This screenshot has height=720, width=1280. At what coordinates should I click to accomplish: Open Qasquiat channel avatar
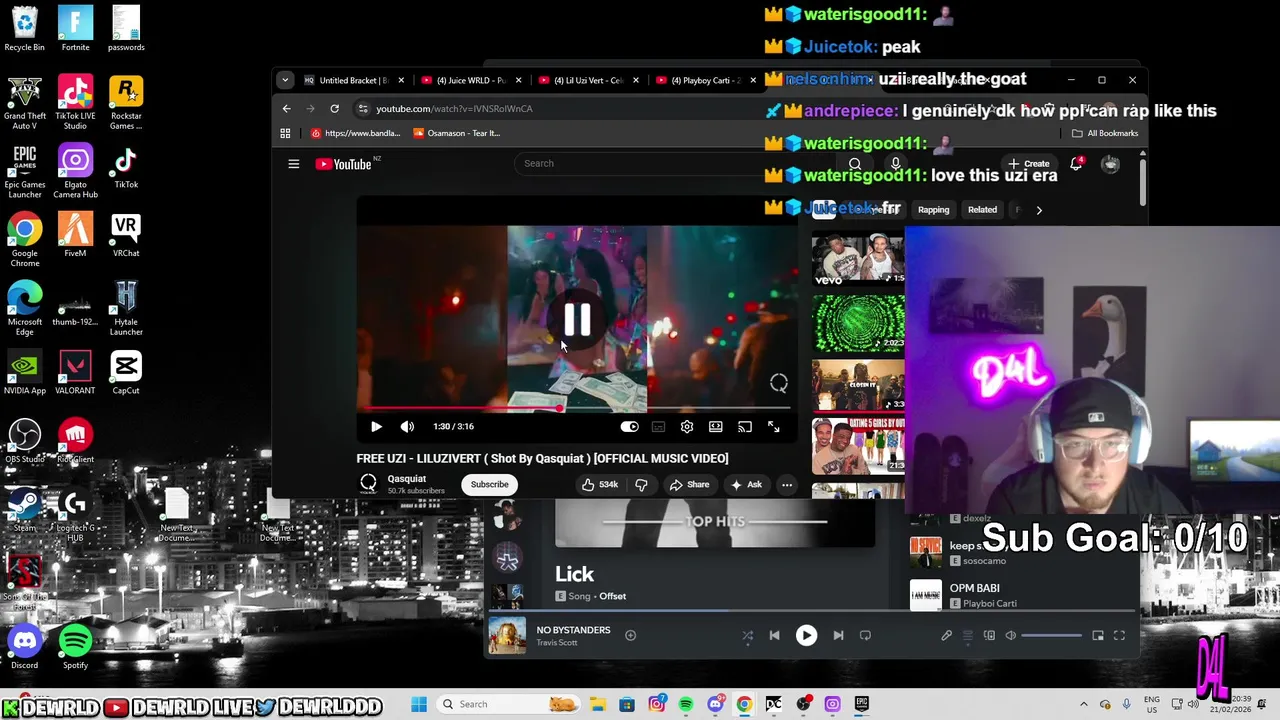pyautogui.click(x=368, y=485)
